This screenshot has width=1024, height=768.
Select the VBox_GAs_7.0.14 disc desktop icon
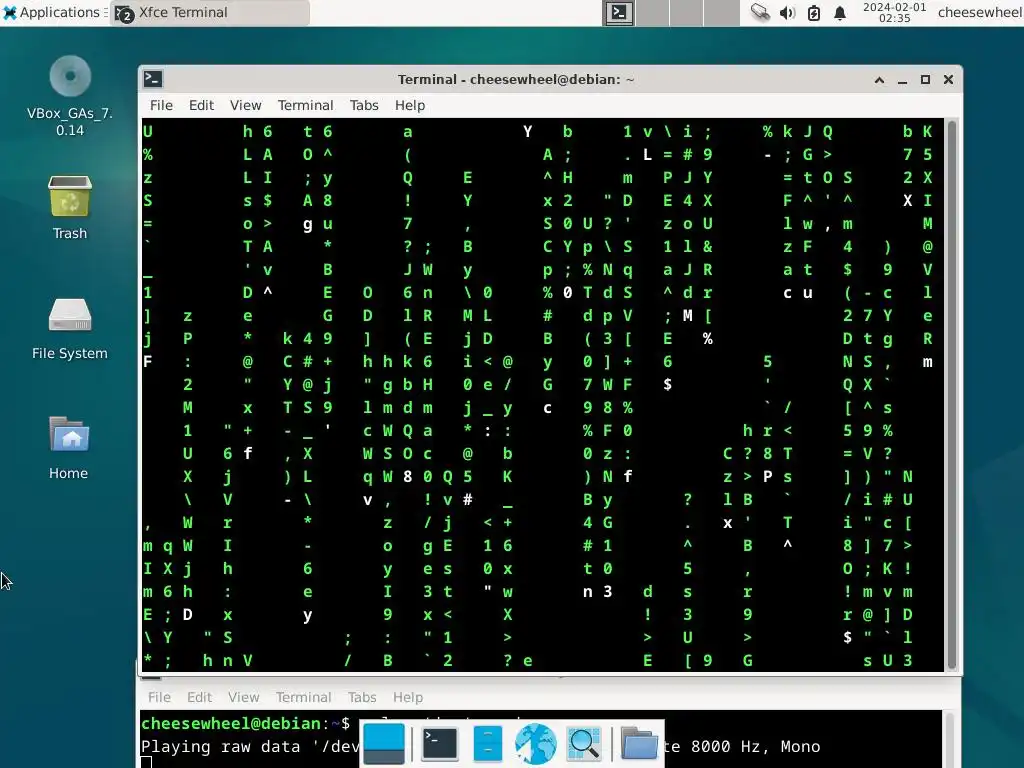click(x=70, y=96)
